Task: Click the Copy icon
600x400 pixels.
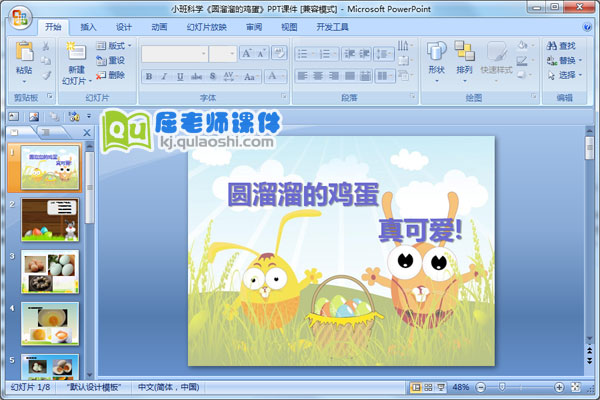Action: [46, 60]
